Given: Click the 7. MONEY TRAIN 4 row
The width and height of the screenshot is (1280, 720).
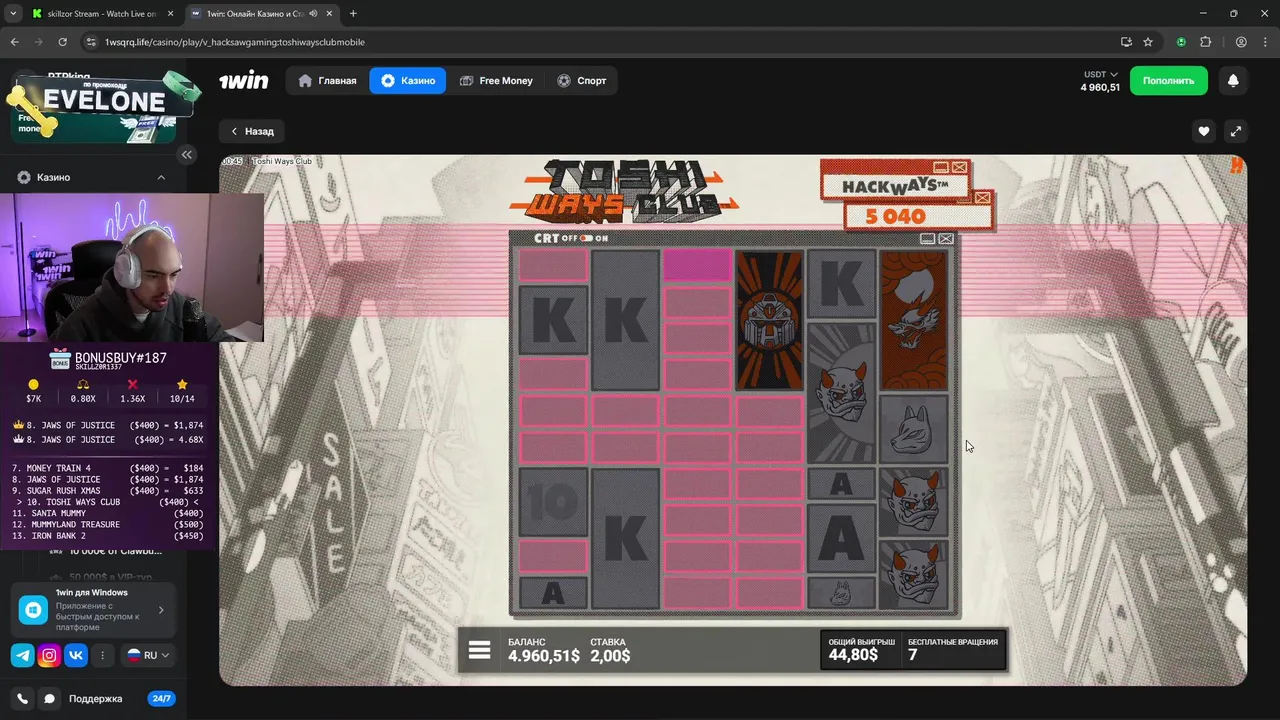Looking at the screenshot, I should 107,468.
